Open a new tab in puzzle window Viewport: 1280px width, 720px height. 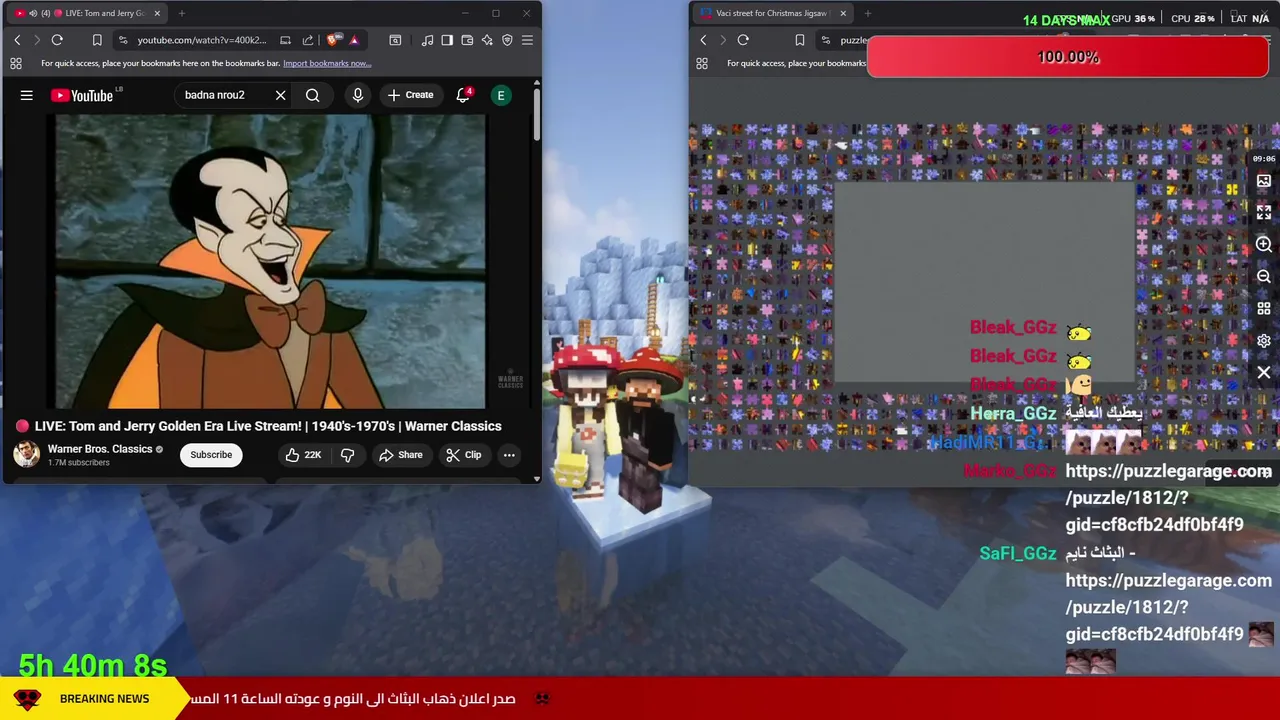pyautogui.click(x=868, y=13)
